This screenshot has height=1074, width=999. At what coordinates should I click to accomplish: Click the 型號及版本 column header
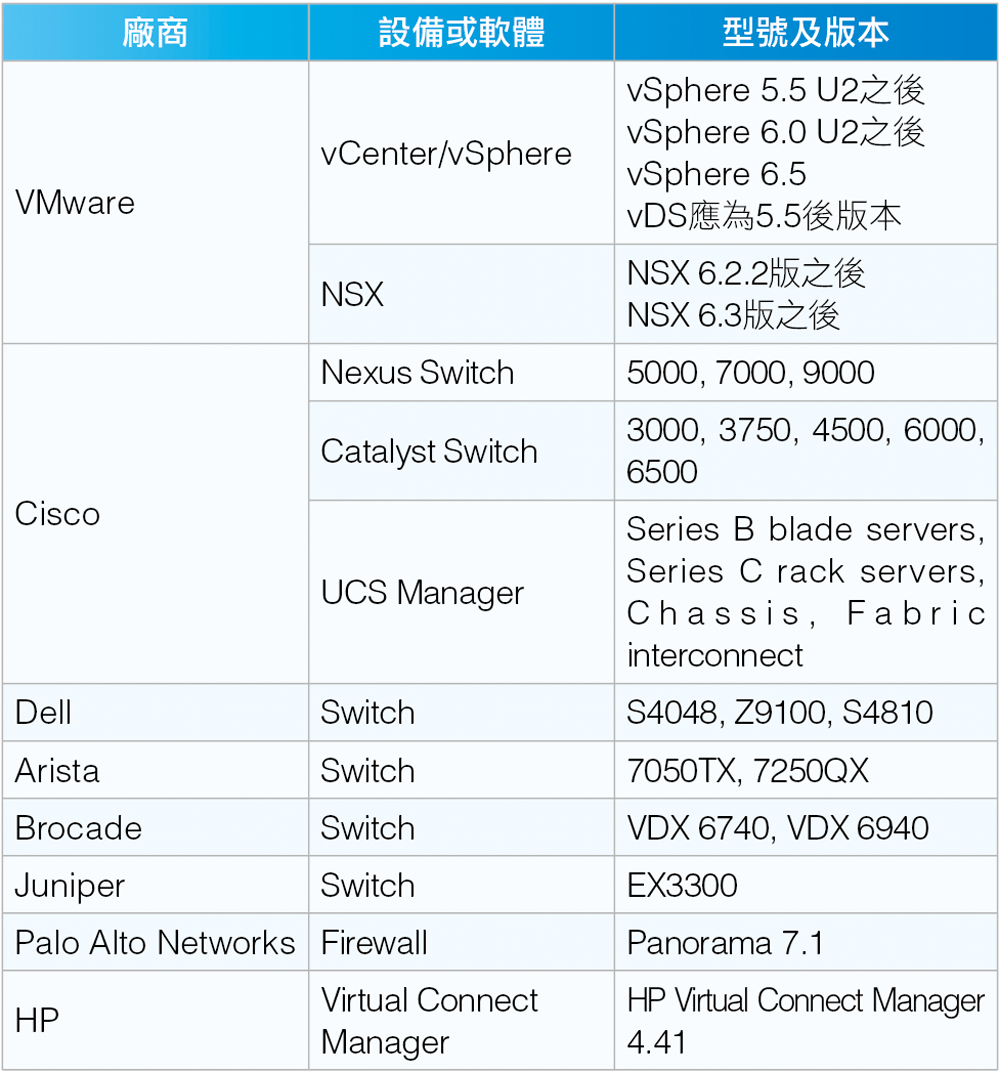pyautogui.click(x=806, y=32)
